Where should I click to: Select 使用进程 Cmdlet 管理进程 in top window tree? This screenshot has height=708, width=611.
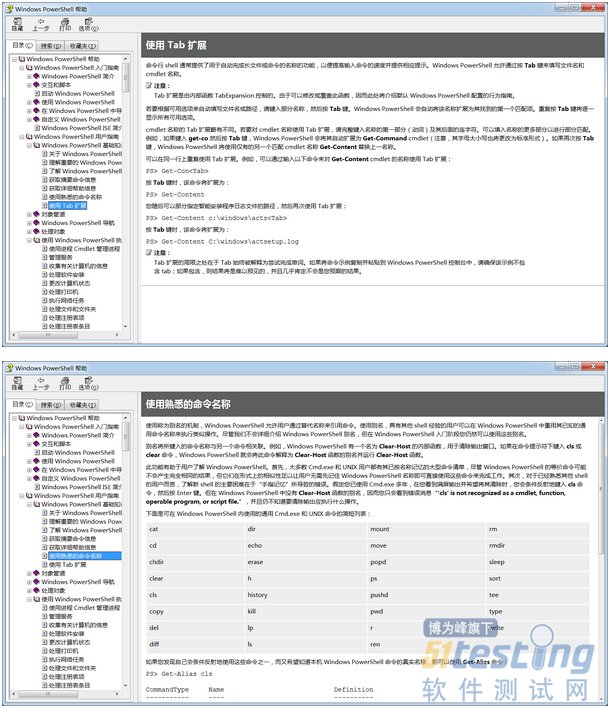click(84, 249)
